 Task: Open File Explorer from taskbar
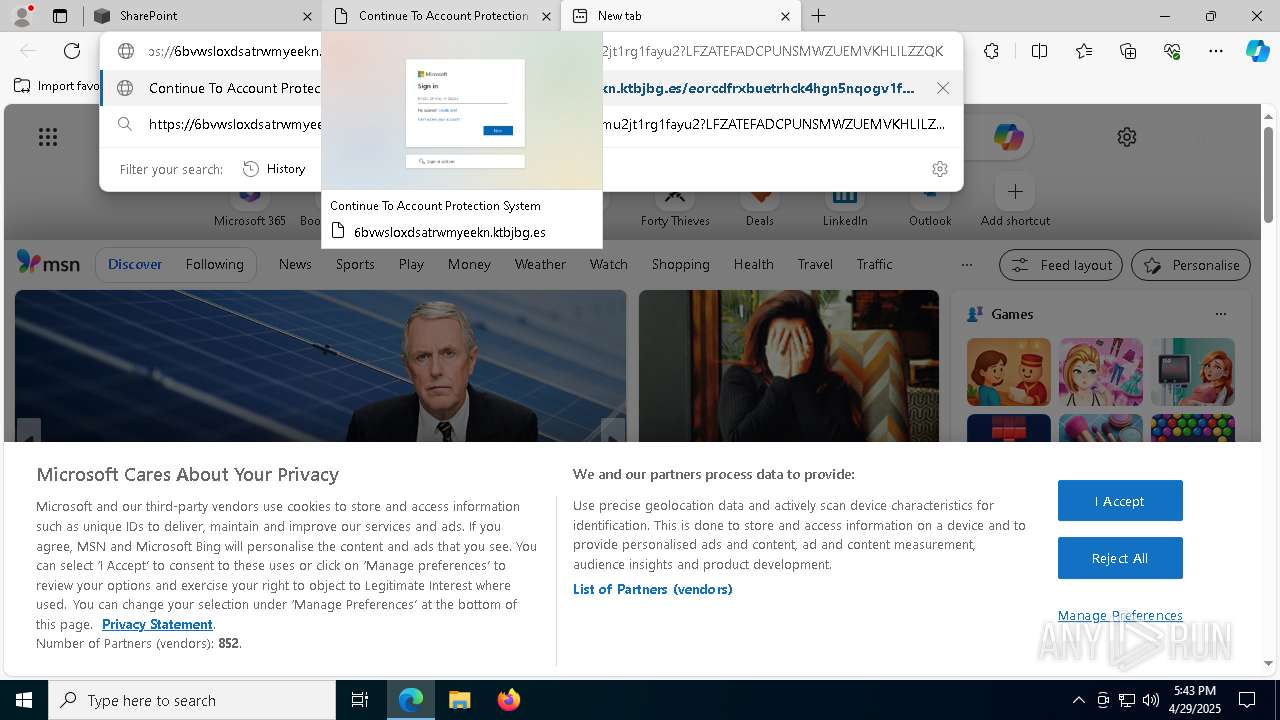click(x=459, y=700)
